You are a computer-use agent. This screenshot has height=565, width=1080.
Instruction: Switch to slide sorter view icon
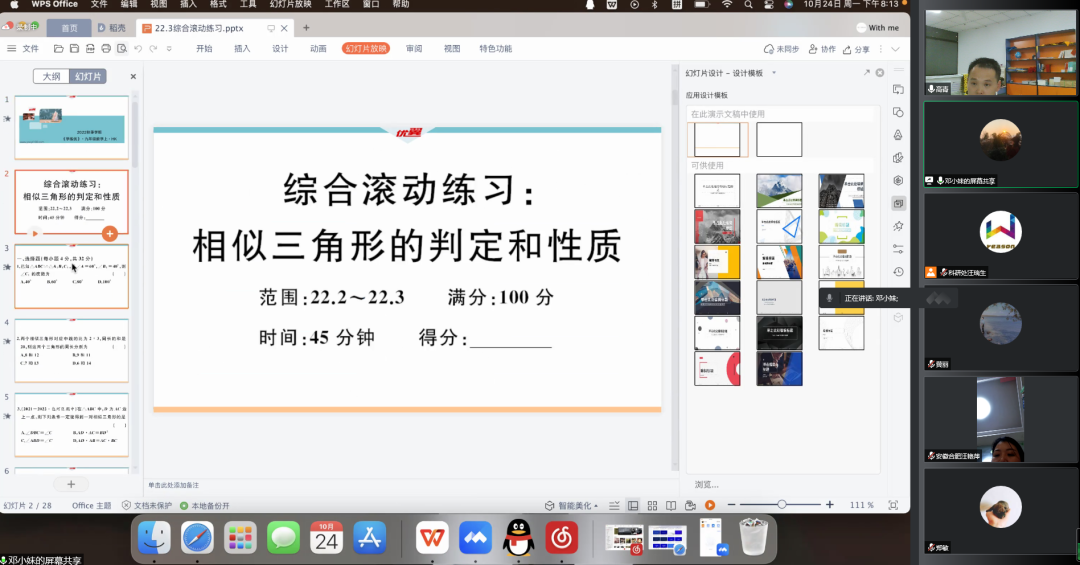point(652,506)
